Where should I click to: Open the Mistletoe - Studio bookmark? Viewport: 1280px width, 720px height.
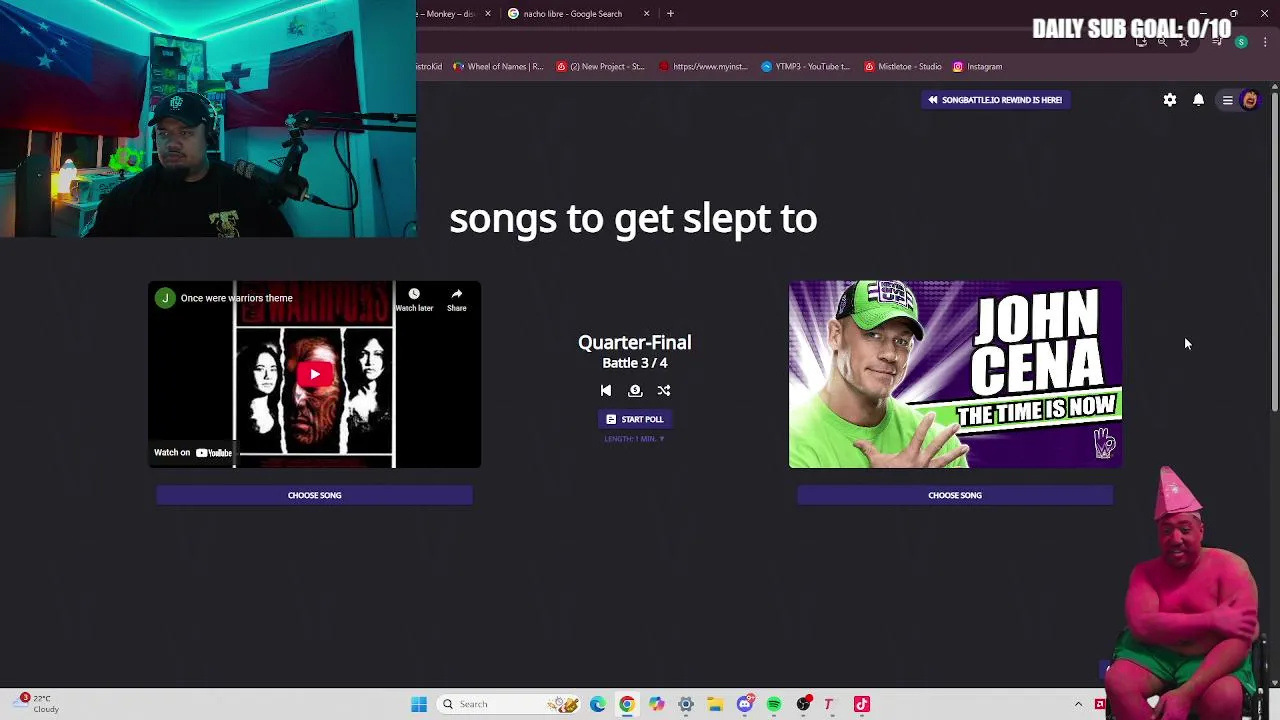tap(903, 67)
